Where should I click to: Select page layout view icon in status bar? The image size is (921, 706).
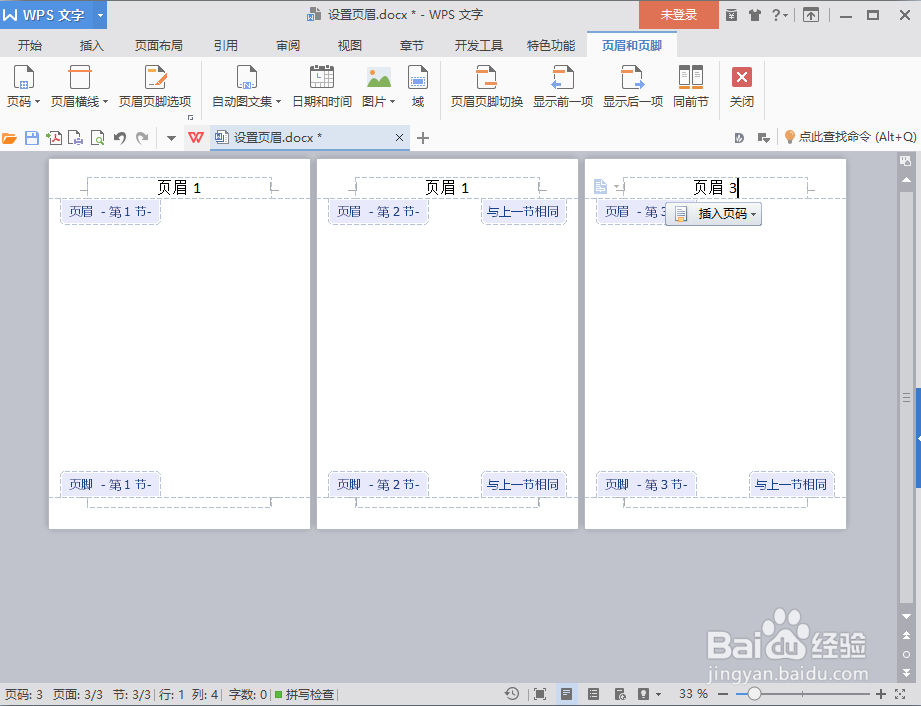(566, 694)
